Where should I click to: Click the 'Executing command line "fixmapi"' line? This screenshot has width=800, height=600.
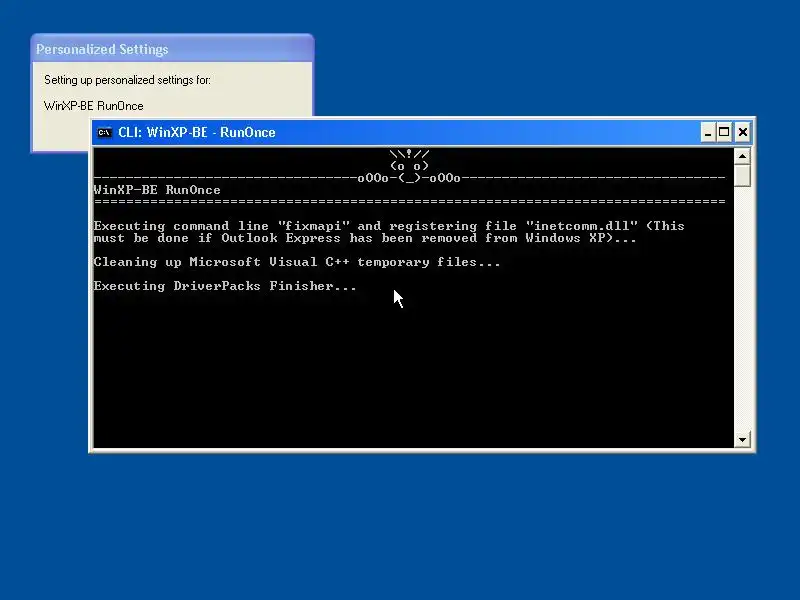pos(389,226)
